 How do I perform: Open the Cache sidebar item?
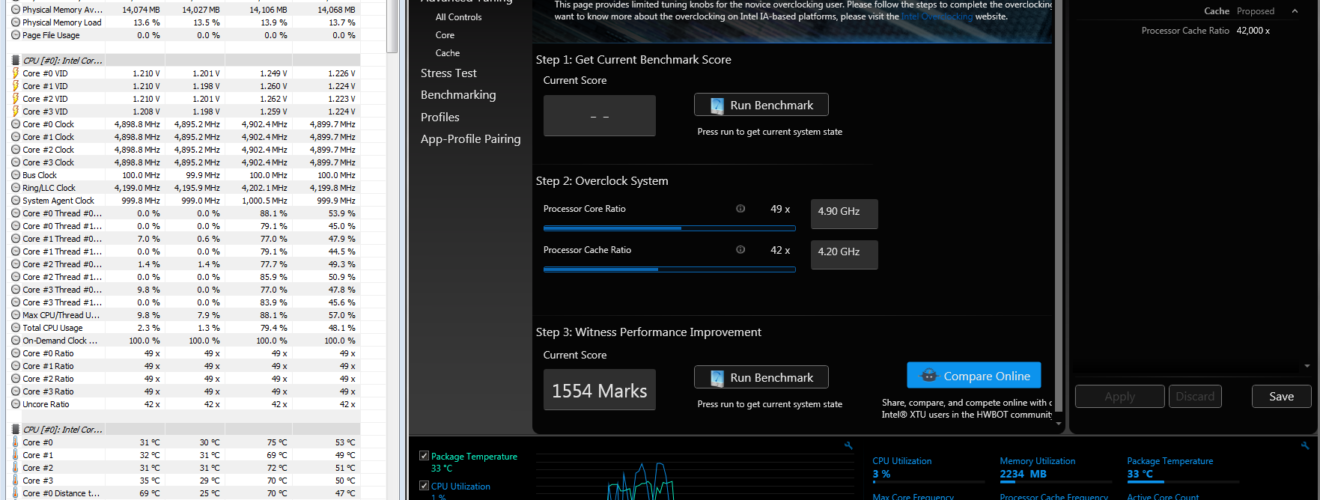point(447,53)
